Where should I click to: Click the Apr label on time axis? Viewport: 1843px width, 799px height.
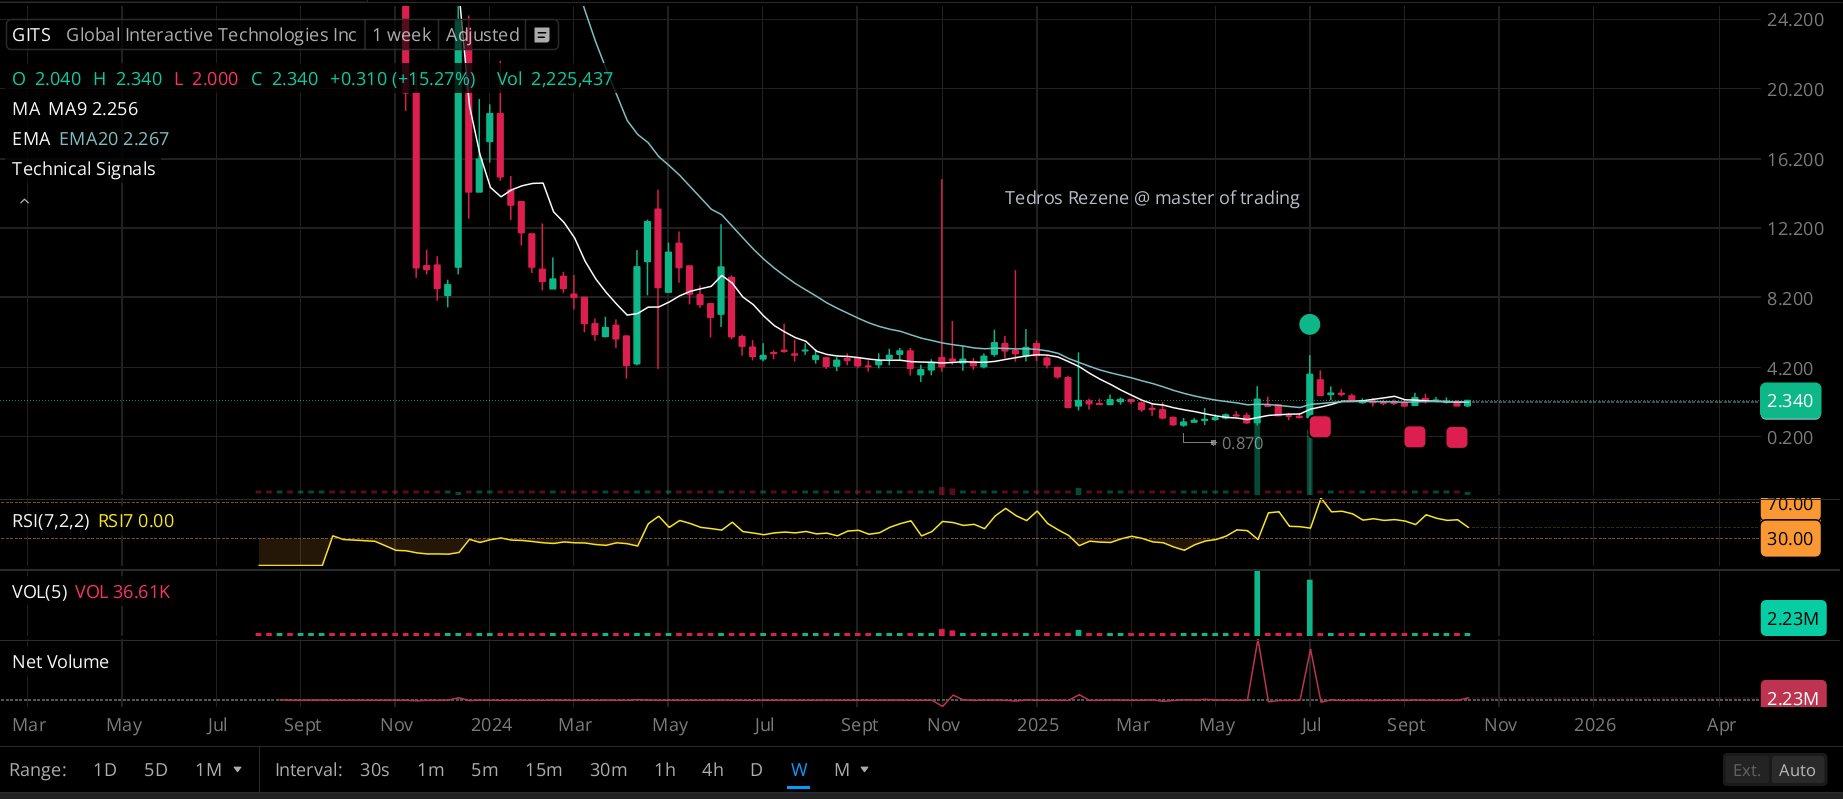1721,724
